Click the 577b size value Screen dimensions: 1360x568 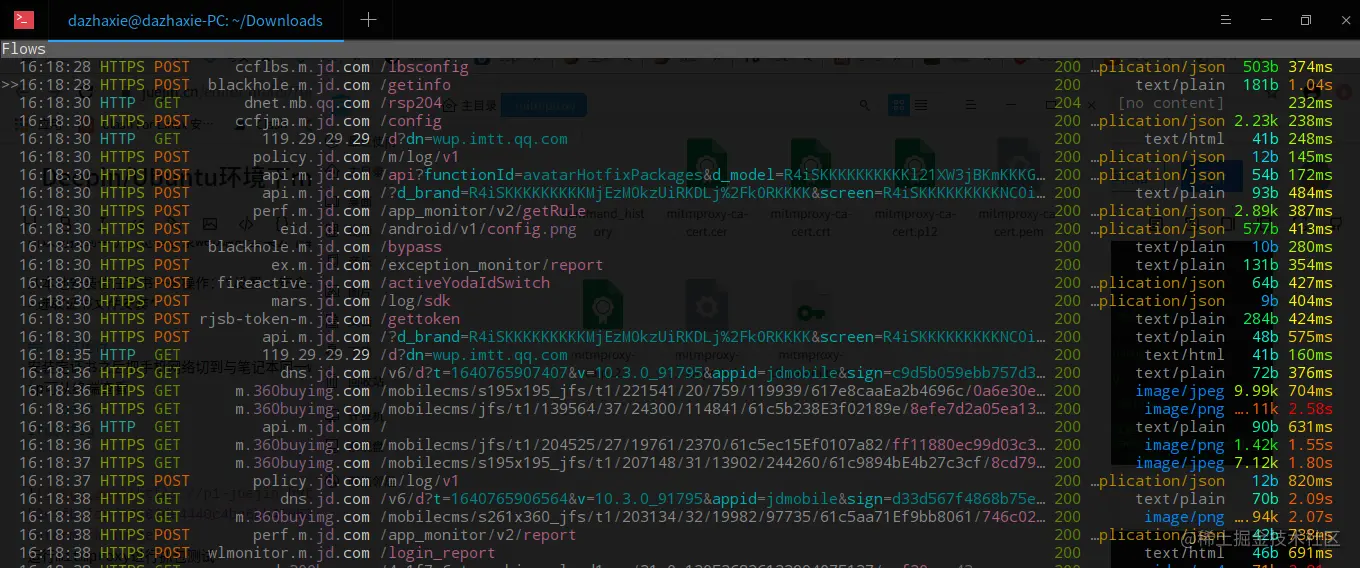1261,229
